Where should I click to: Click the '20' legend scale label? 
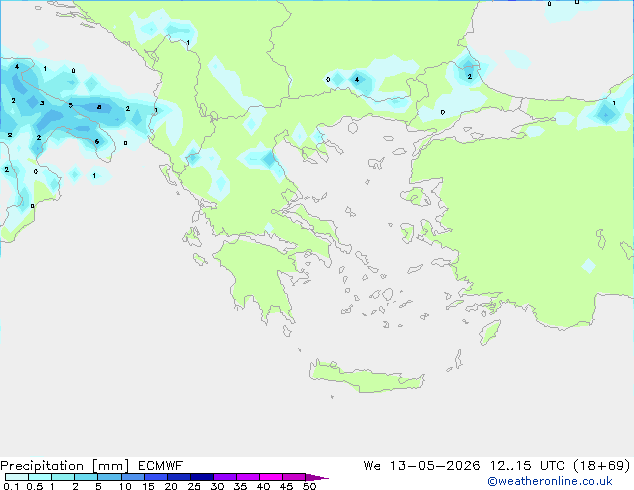tap(171, 486)
